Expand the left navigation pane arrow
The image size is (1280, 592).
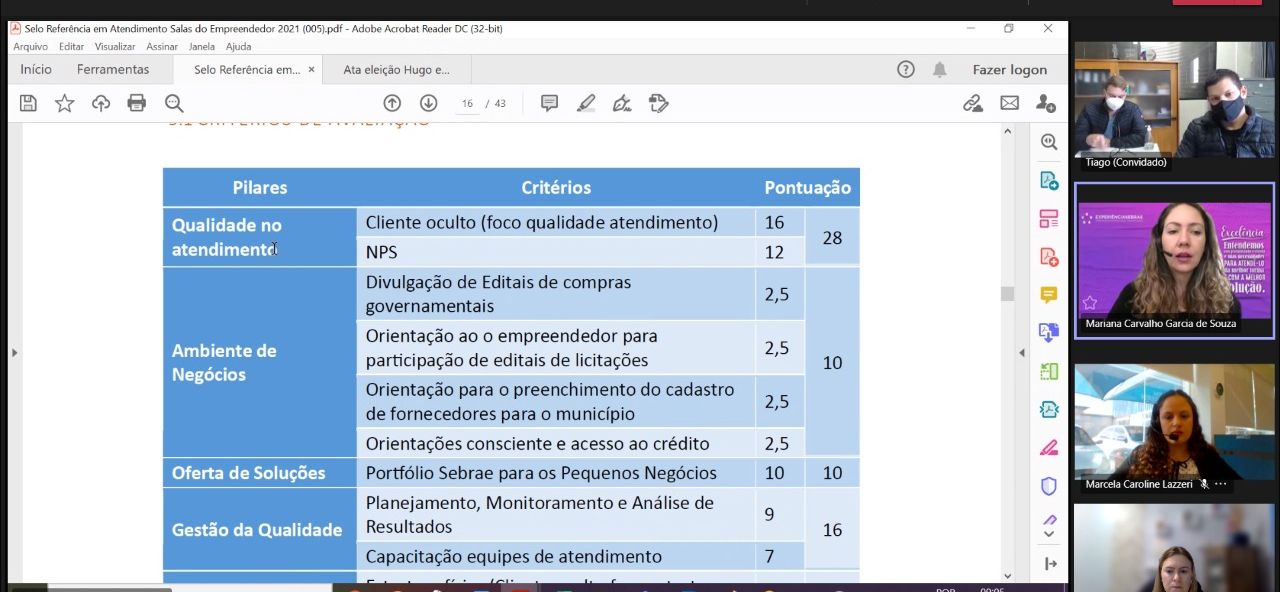tap(14, 352)
